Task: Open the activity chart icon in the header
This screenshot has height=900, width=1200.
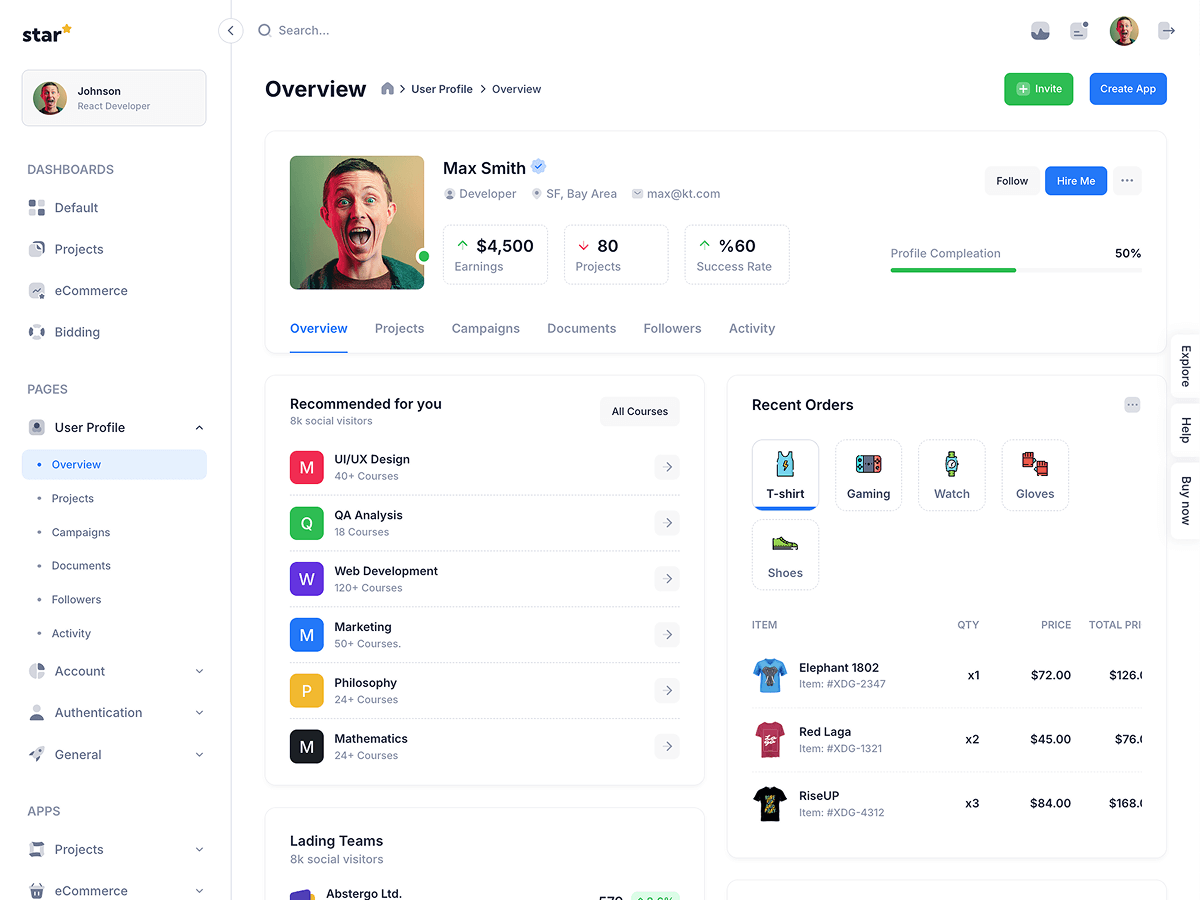Action: [x=1040, y=30]
